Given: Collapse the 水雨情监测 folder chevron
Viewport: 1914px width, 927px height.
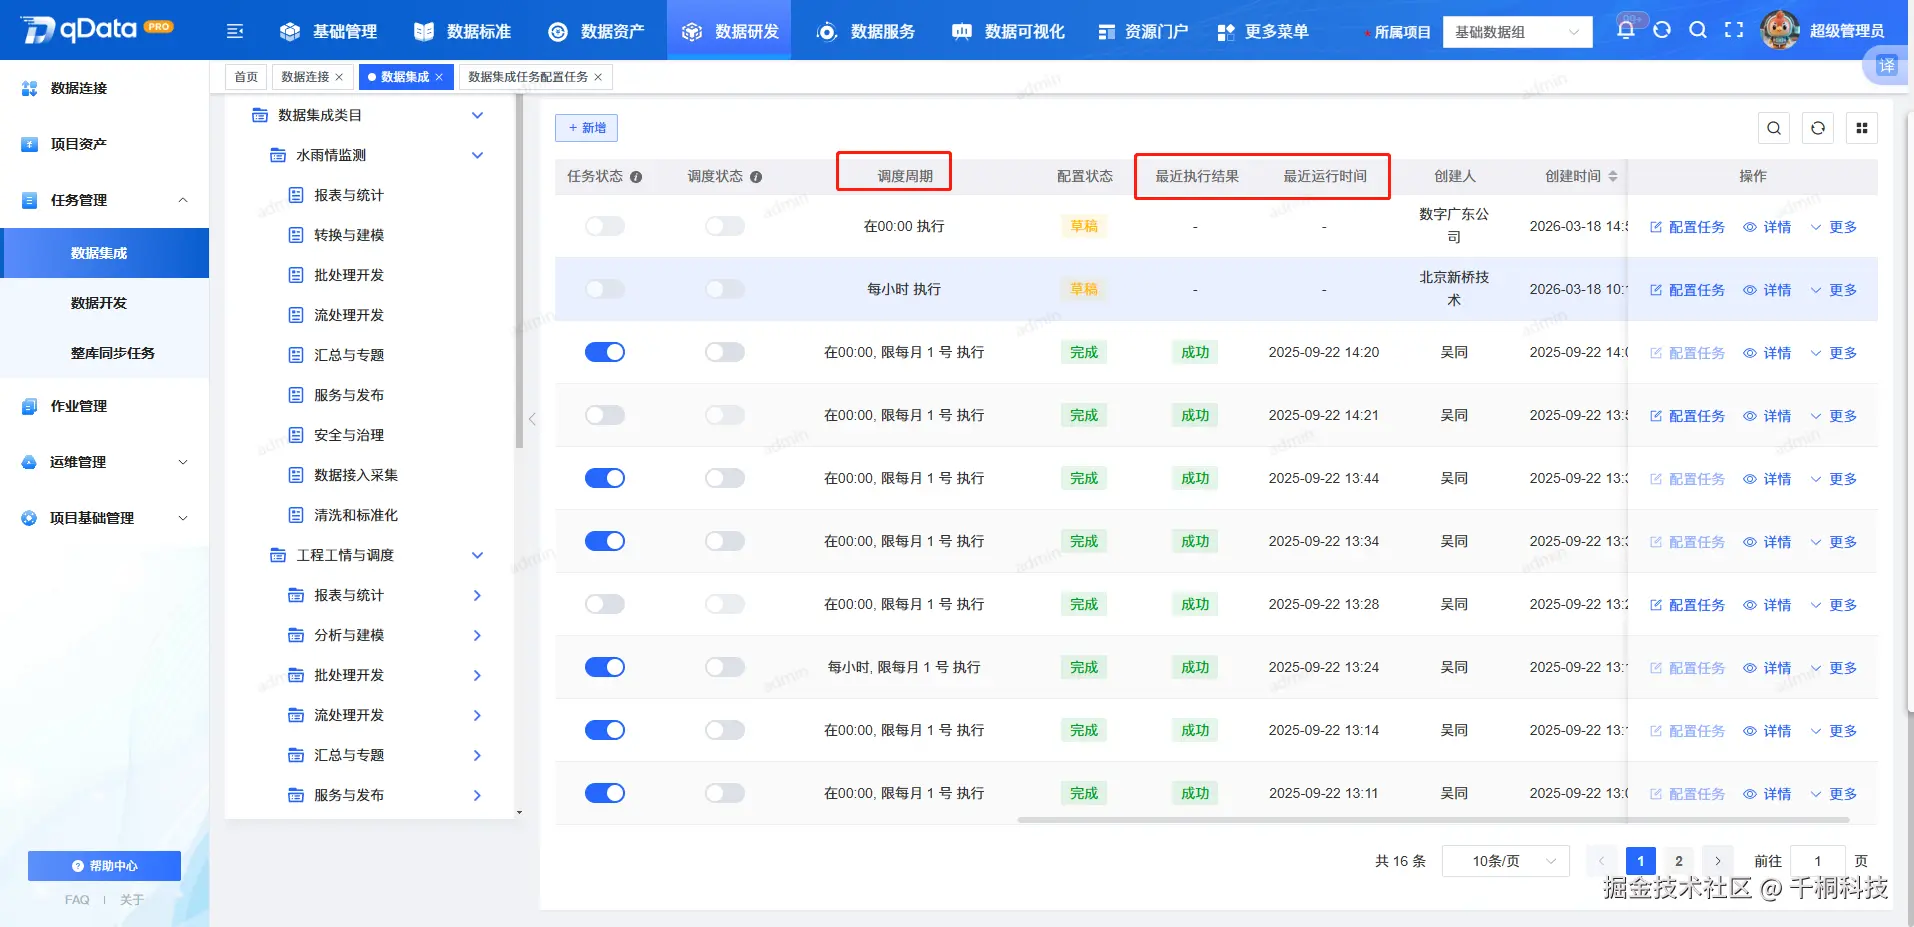Looking at the screenshot, I should pos(477,155).
